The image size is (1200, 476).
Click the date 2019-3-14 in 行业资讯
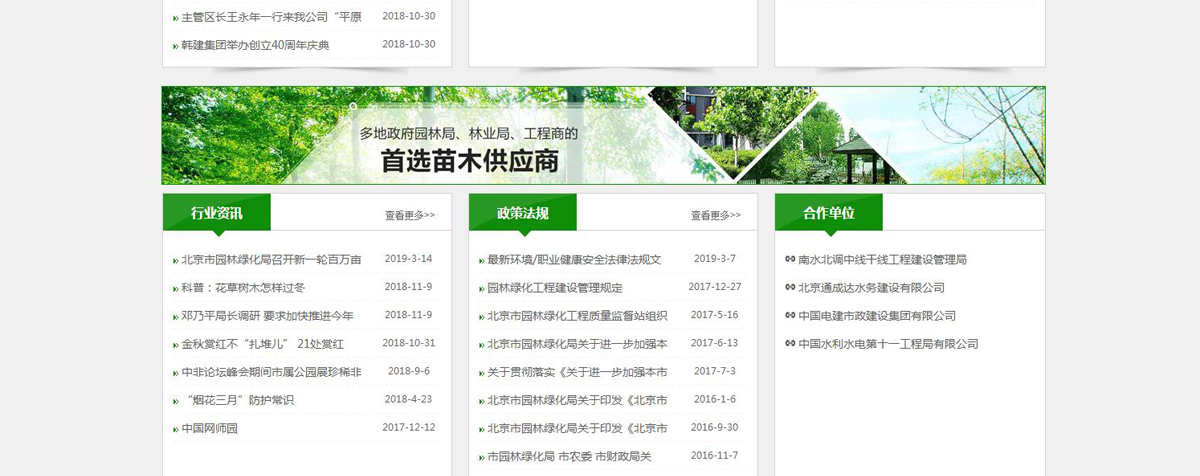(408, 258)
